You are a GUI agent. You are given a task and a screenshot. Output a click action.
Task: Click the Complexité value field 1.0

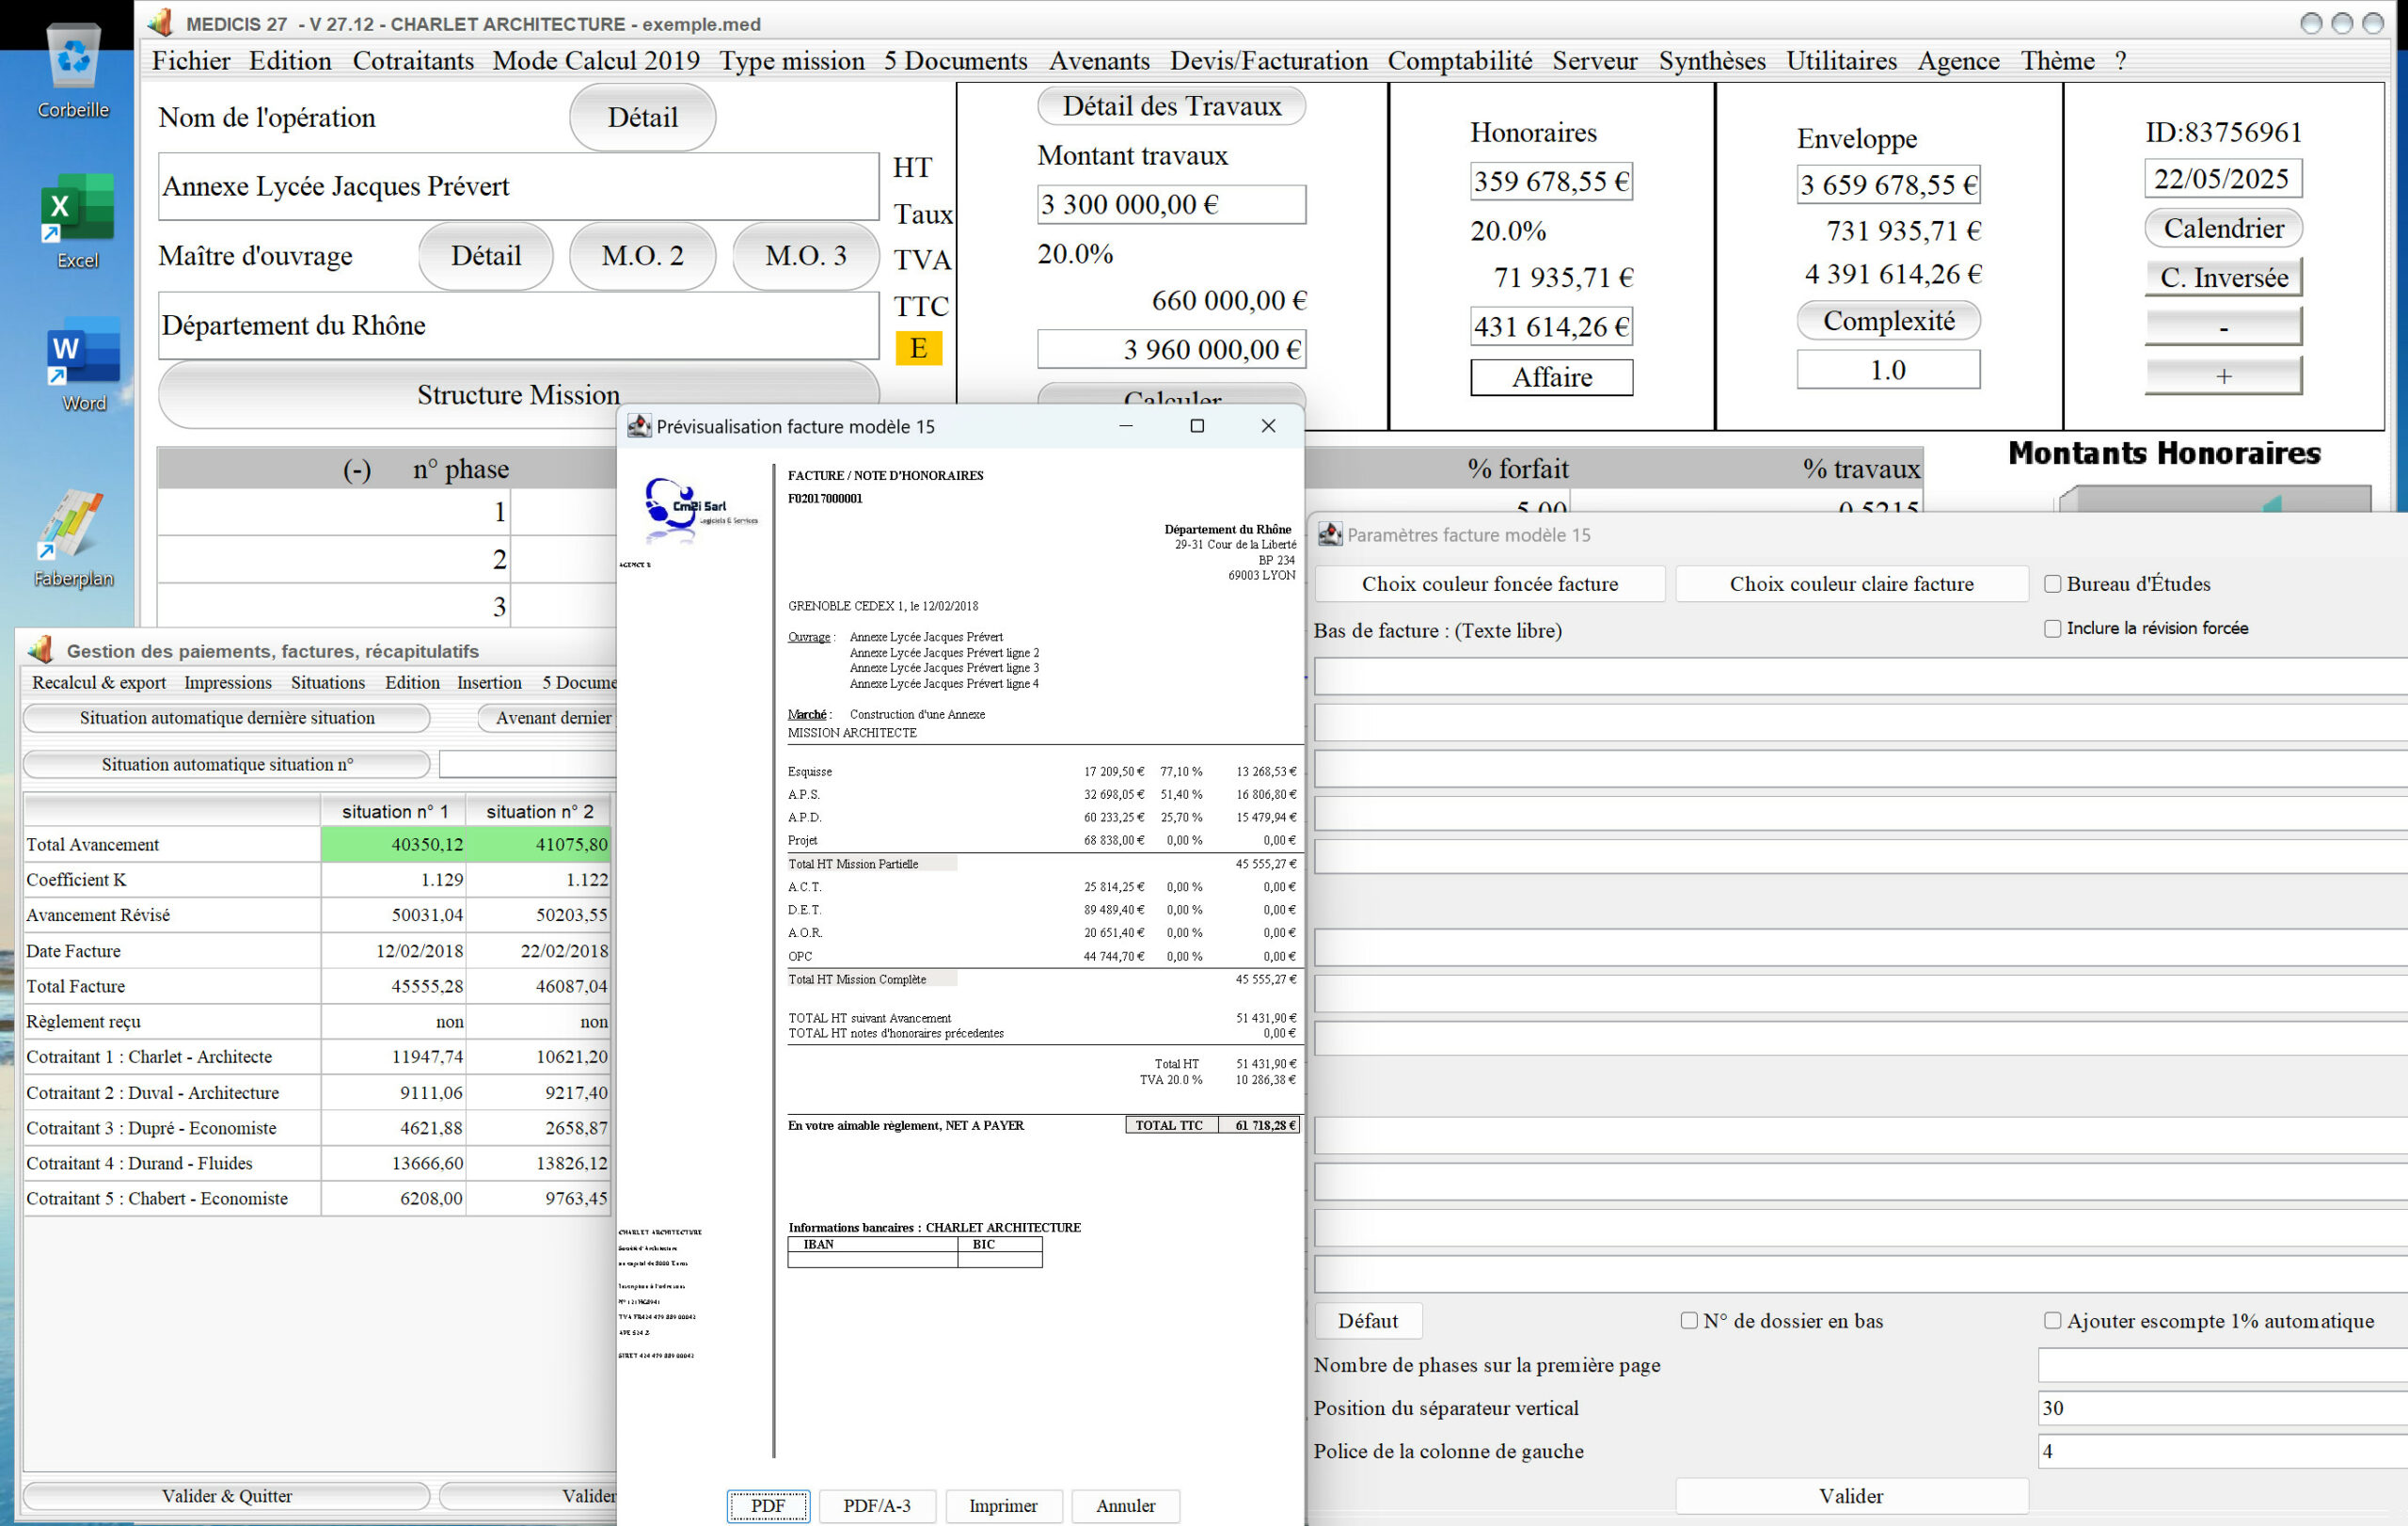(x=1888, y=370)
